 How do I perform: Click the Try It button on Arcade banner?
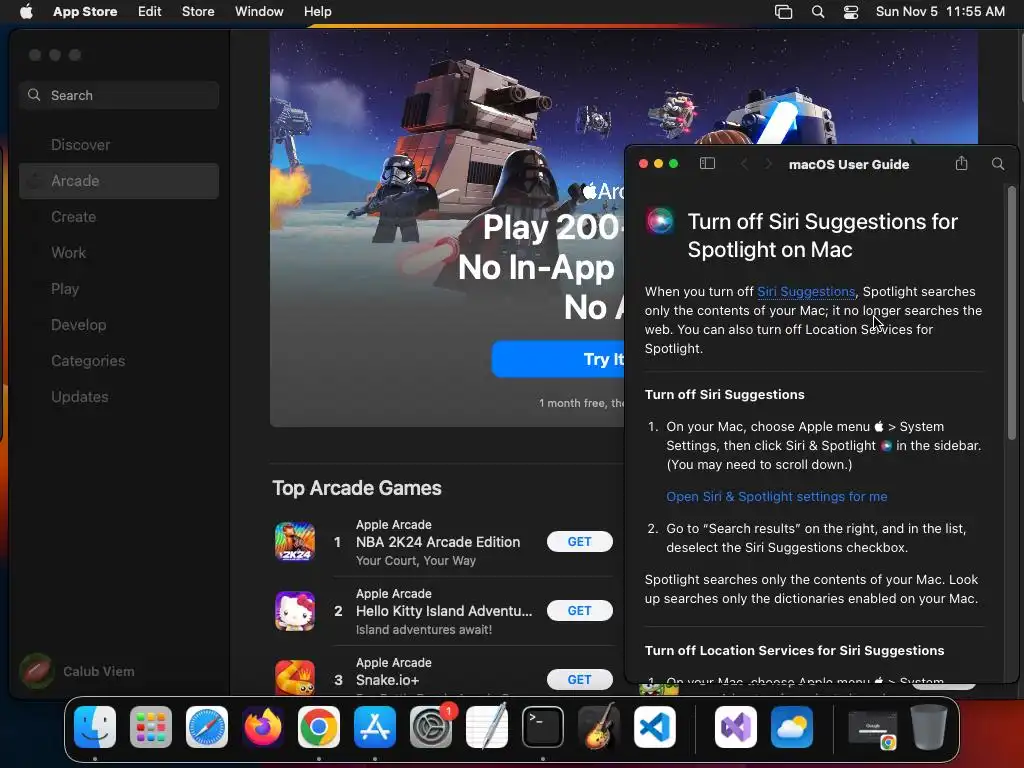(x=558, y=359)
